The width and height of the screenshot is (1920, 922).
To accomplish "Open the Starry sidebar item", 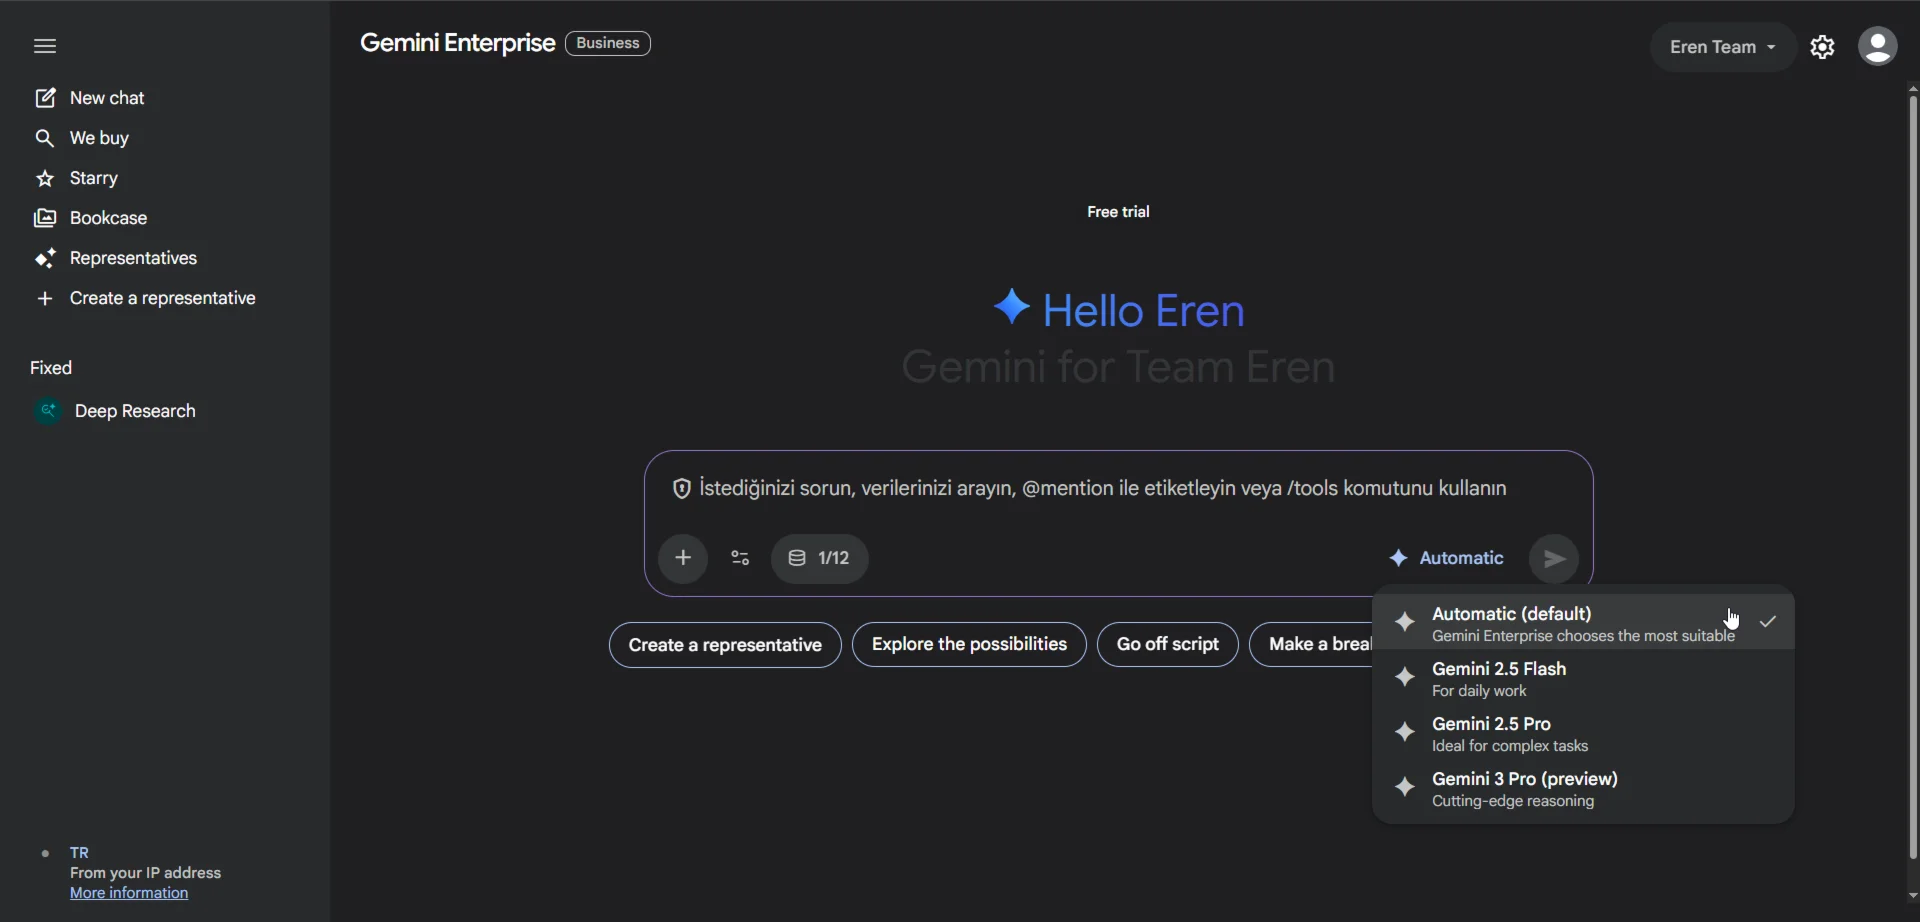I will coord(94,178).
